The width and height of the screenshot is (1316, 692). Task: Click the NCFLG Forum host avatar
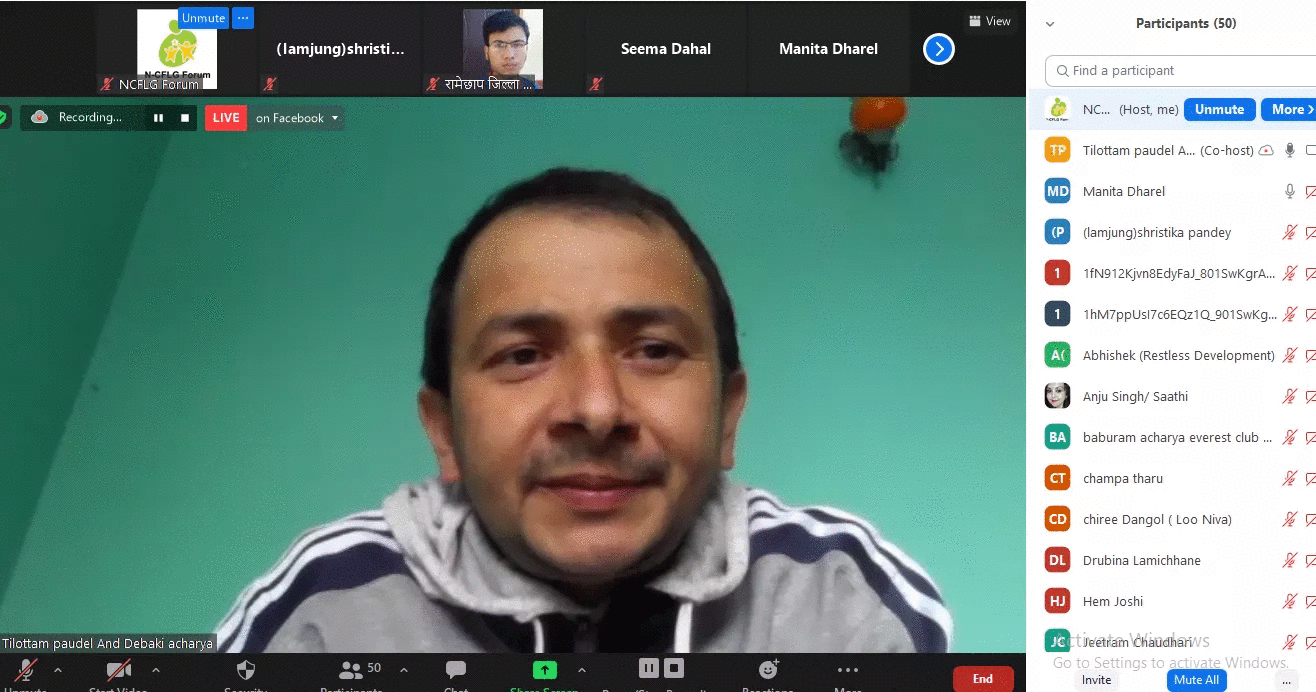[x=1057, y=109]
